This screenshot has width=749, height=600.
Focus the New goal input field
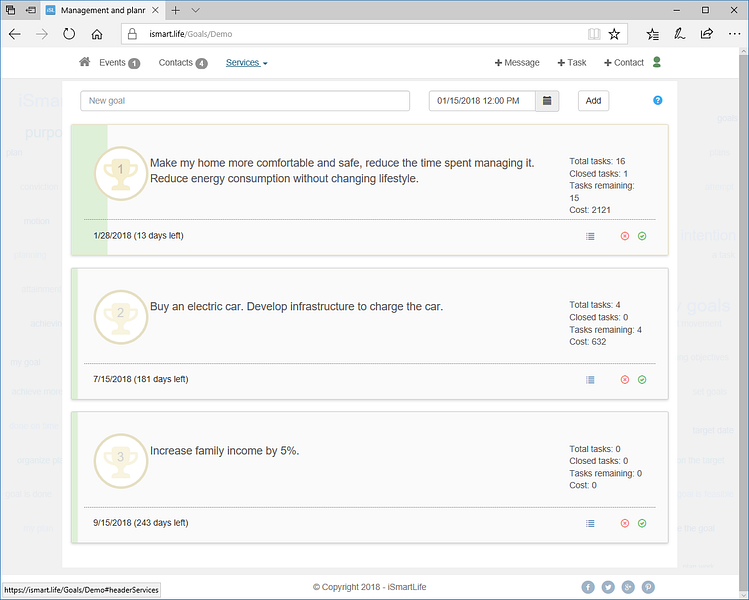coord(245,101)
